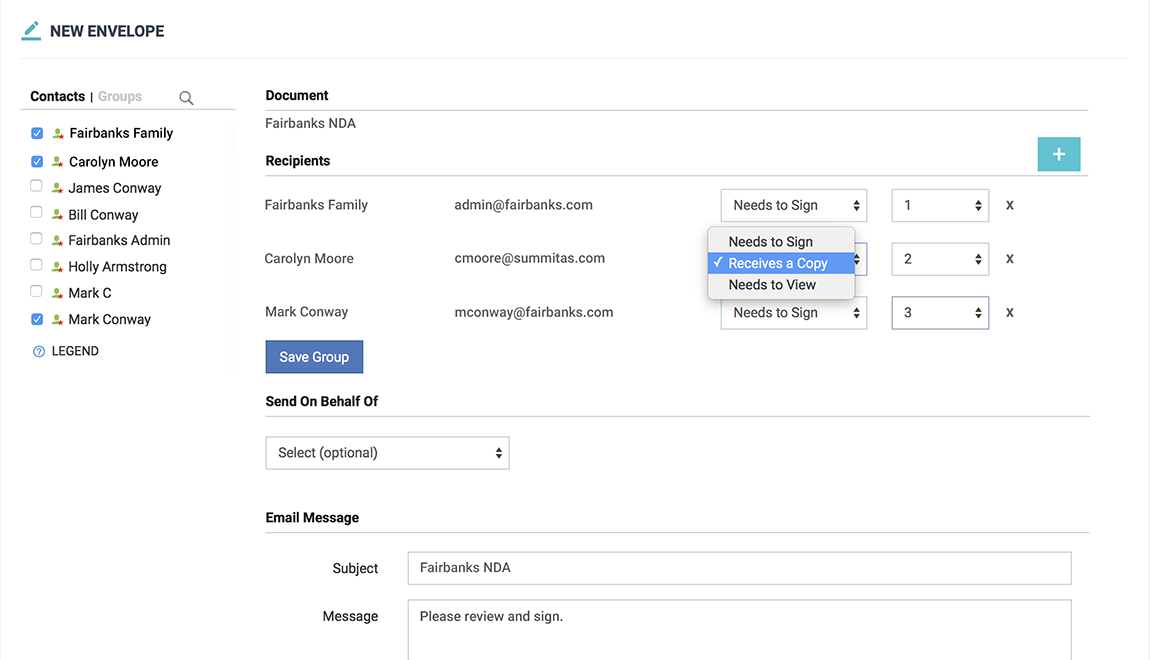Open signing order dropdown for Mark Conway
The height and width of the screenshot is (660, 1150).
[940, 313]
